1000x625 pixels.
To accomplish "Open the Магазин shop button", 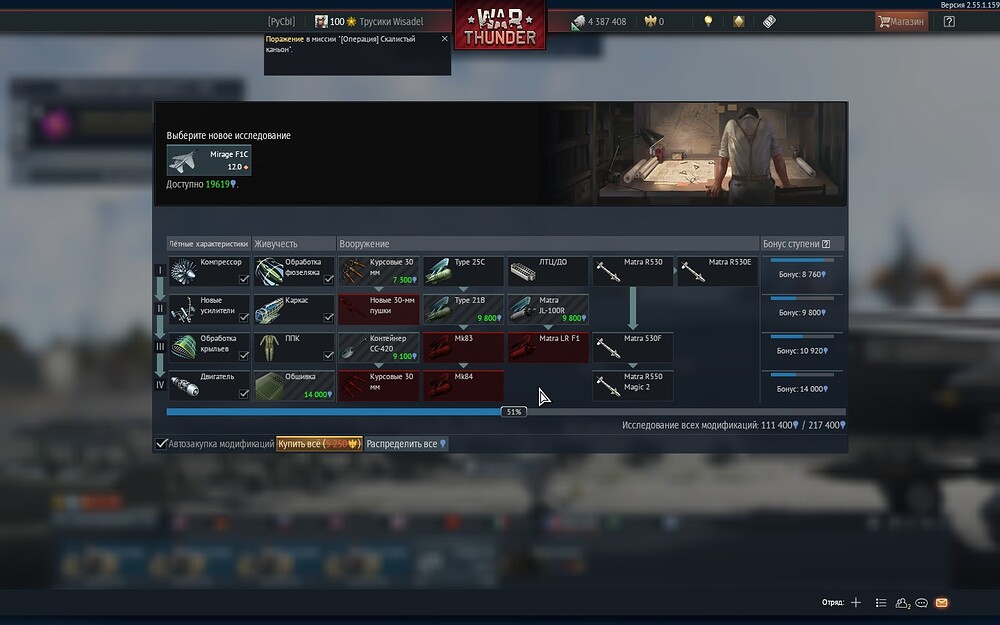I will (x=901, y=21).
